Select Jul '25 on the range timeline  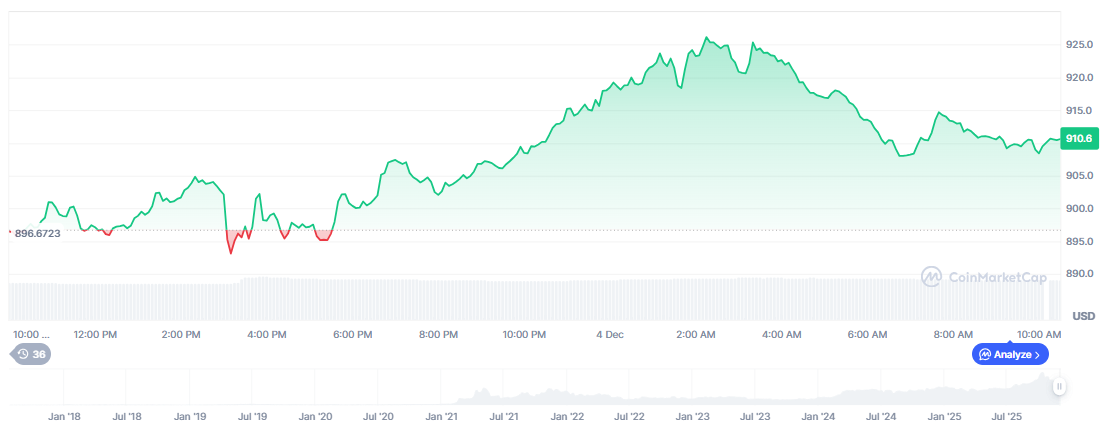[x=1007, y=417]
